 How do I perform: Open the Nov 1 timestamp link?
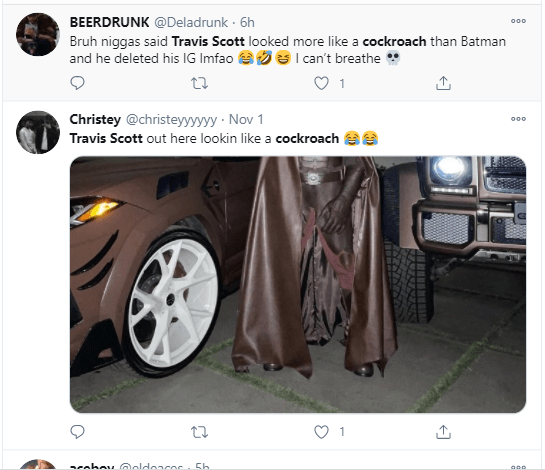[x=246, y=120]
